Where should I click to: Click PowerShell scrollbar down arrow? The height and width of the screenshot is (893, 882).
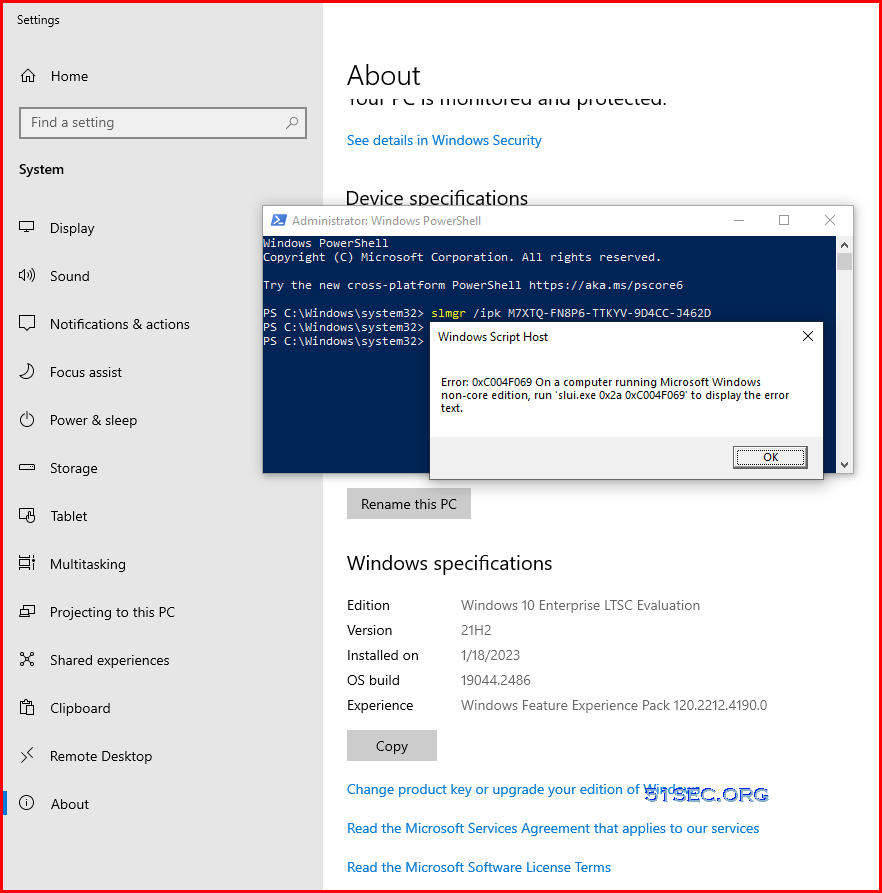tap(844, 465)
